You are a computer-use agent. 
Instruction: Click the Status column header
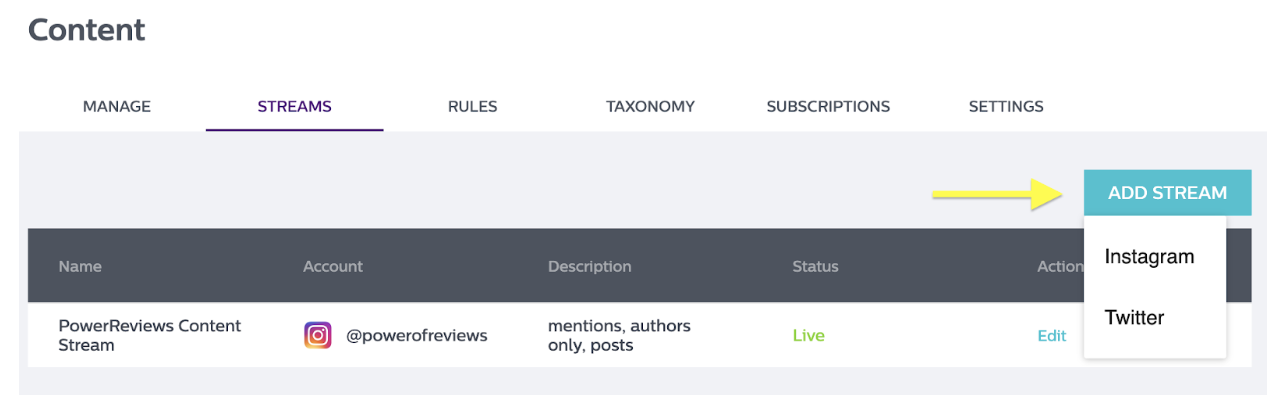click(x=815, y=267)
